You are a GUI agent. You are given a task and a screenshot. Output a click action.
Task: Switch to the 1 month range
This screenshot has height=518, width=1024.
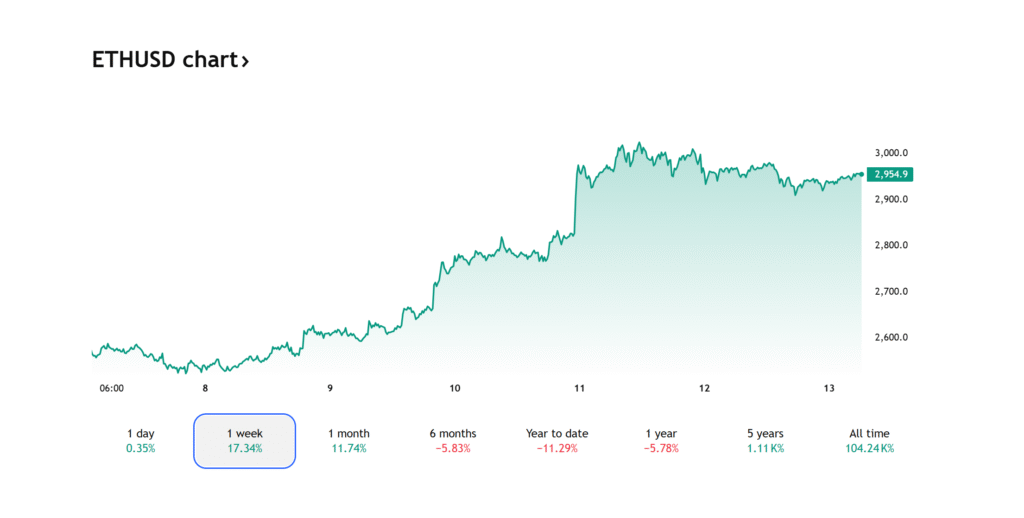point(349,440)
